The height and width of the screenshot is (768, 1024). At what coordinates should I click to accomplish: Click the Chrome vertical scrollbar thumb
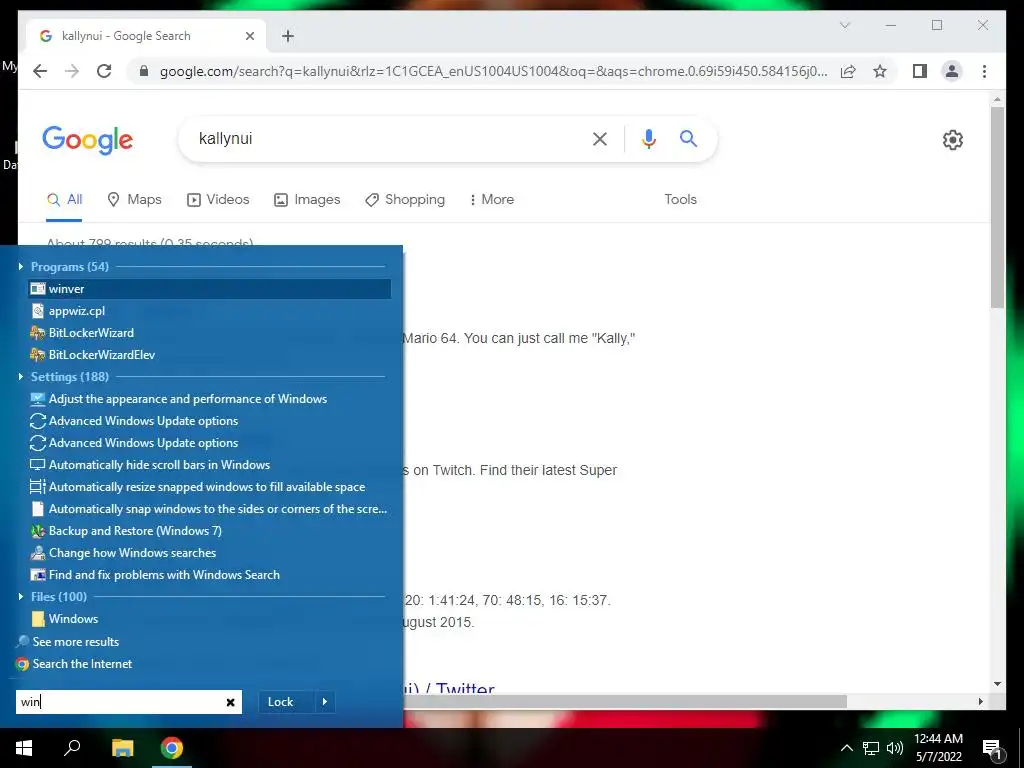997,206
